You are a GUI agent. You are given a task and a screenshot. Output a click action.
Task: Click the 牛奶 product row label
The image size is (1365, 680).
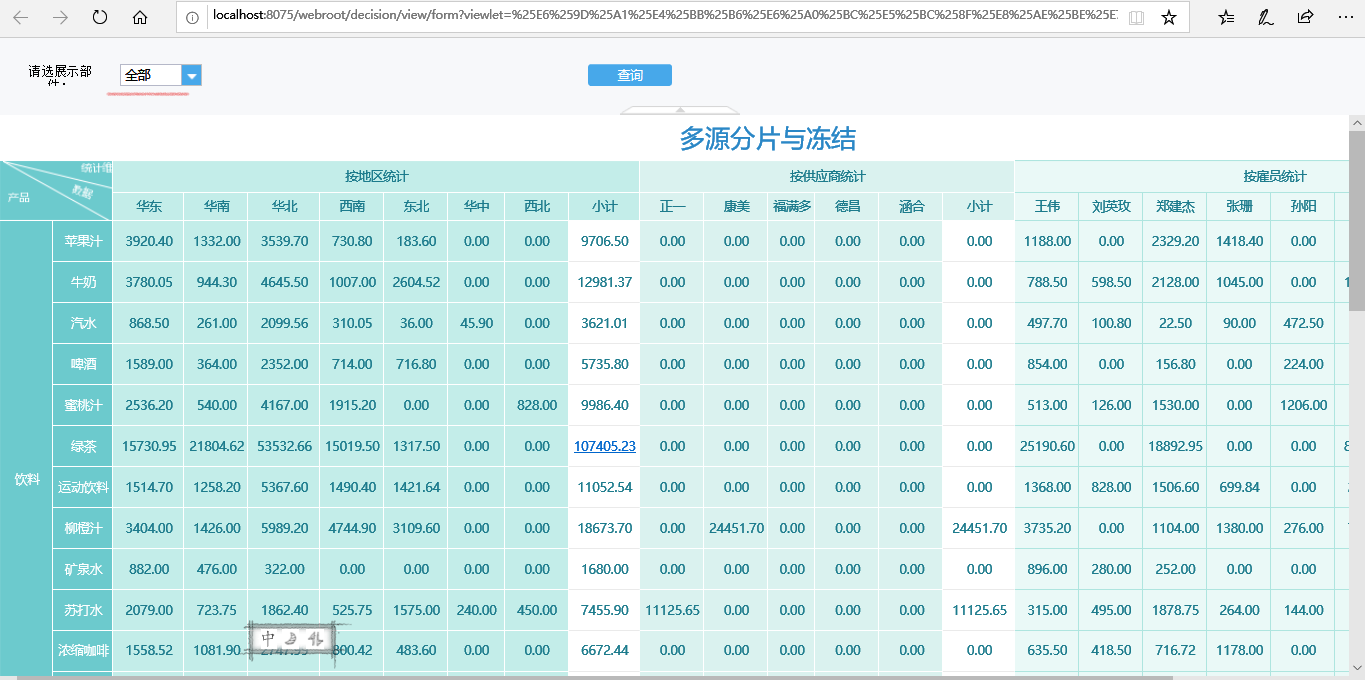coord(83,282)
